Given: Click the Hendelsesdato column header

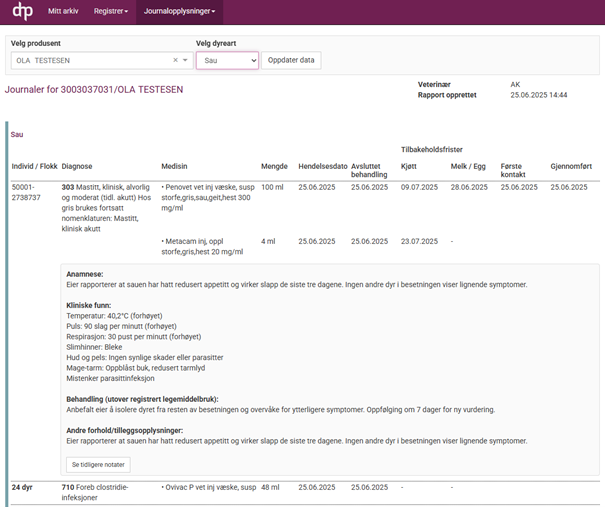Looking at the screenshot, I should 322,165.
